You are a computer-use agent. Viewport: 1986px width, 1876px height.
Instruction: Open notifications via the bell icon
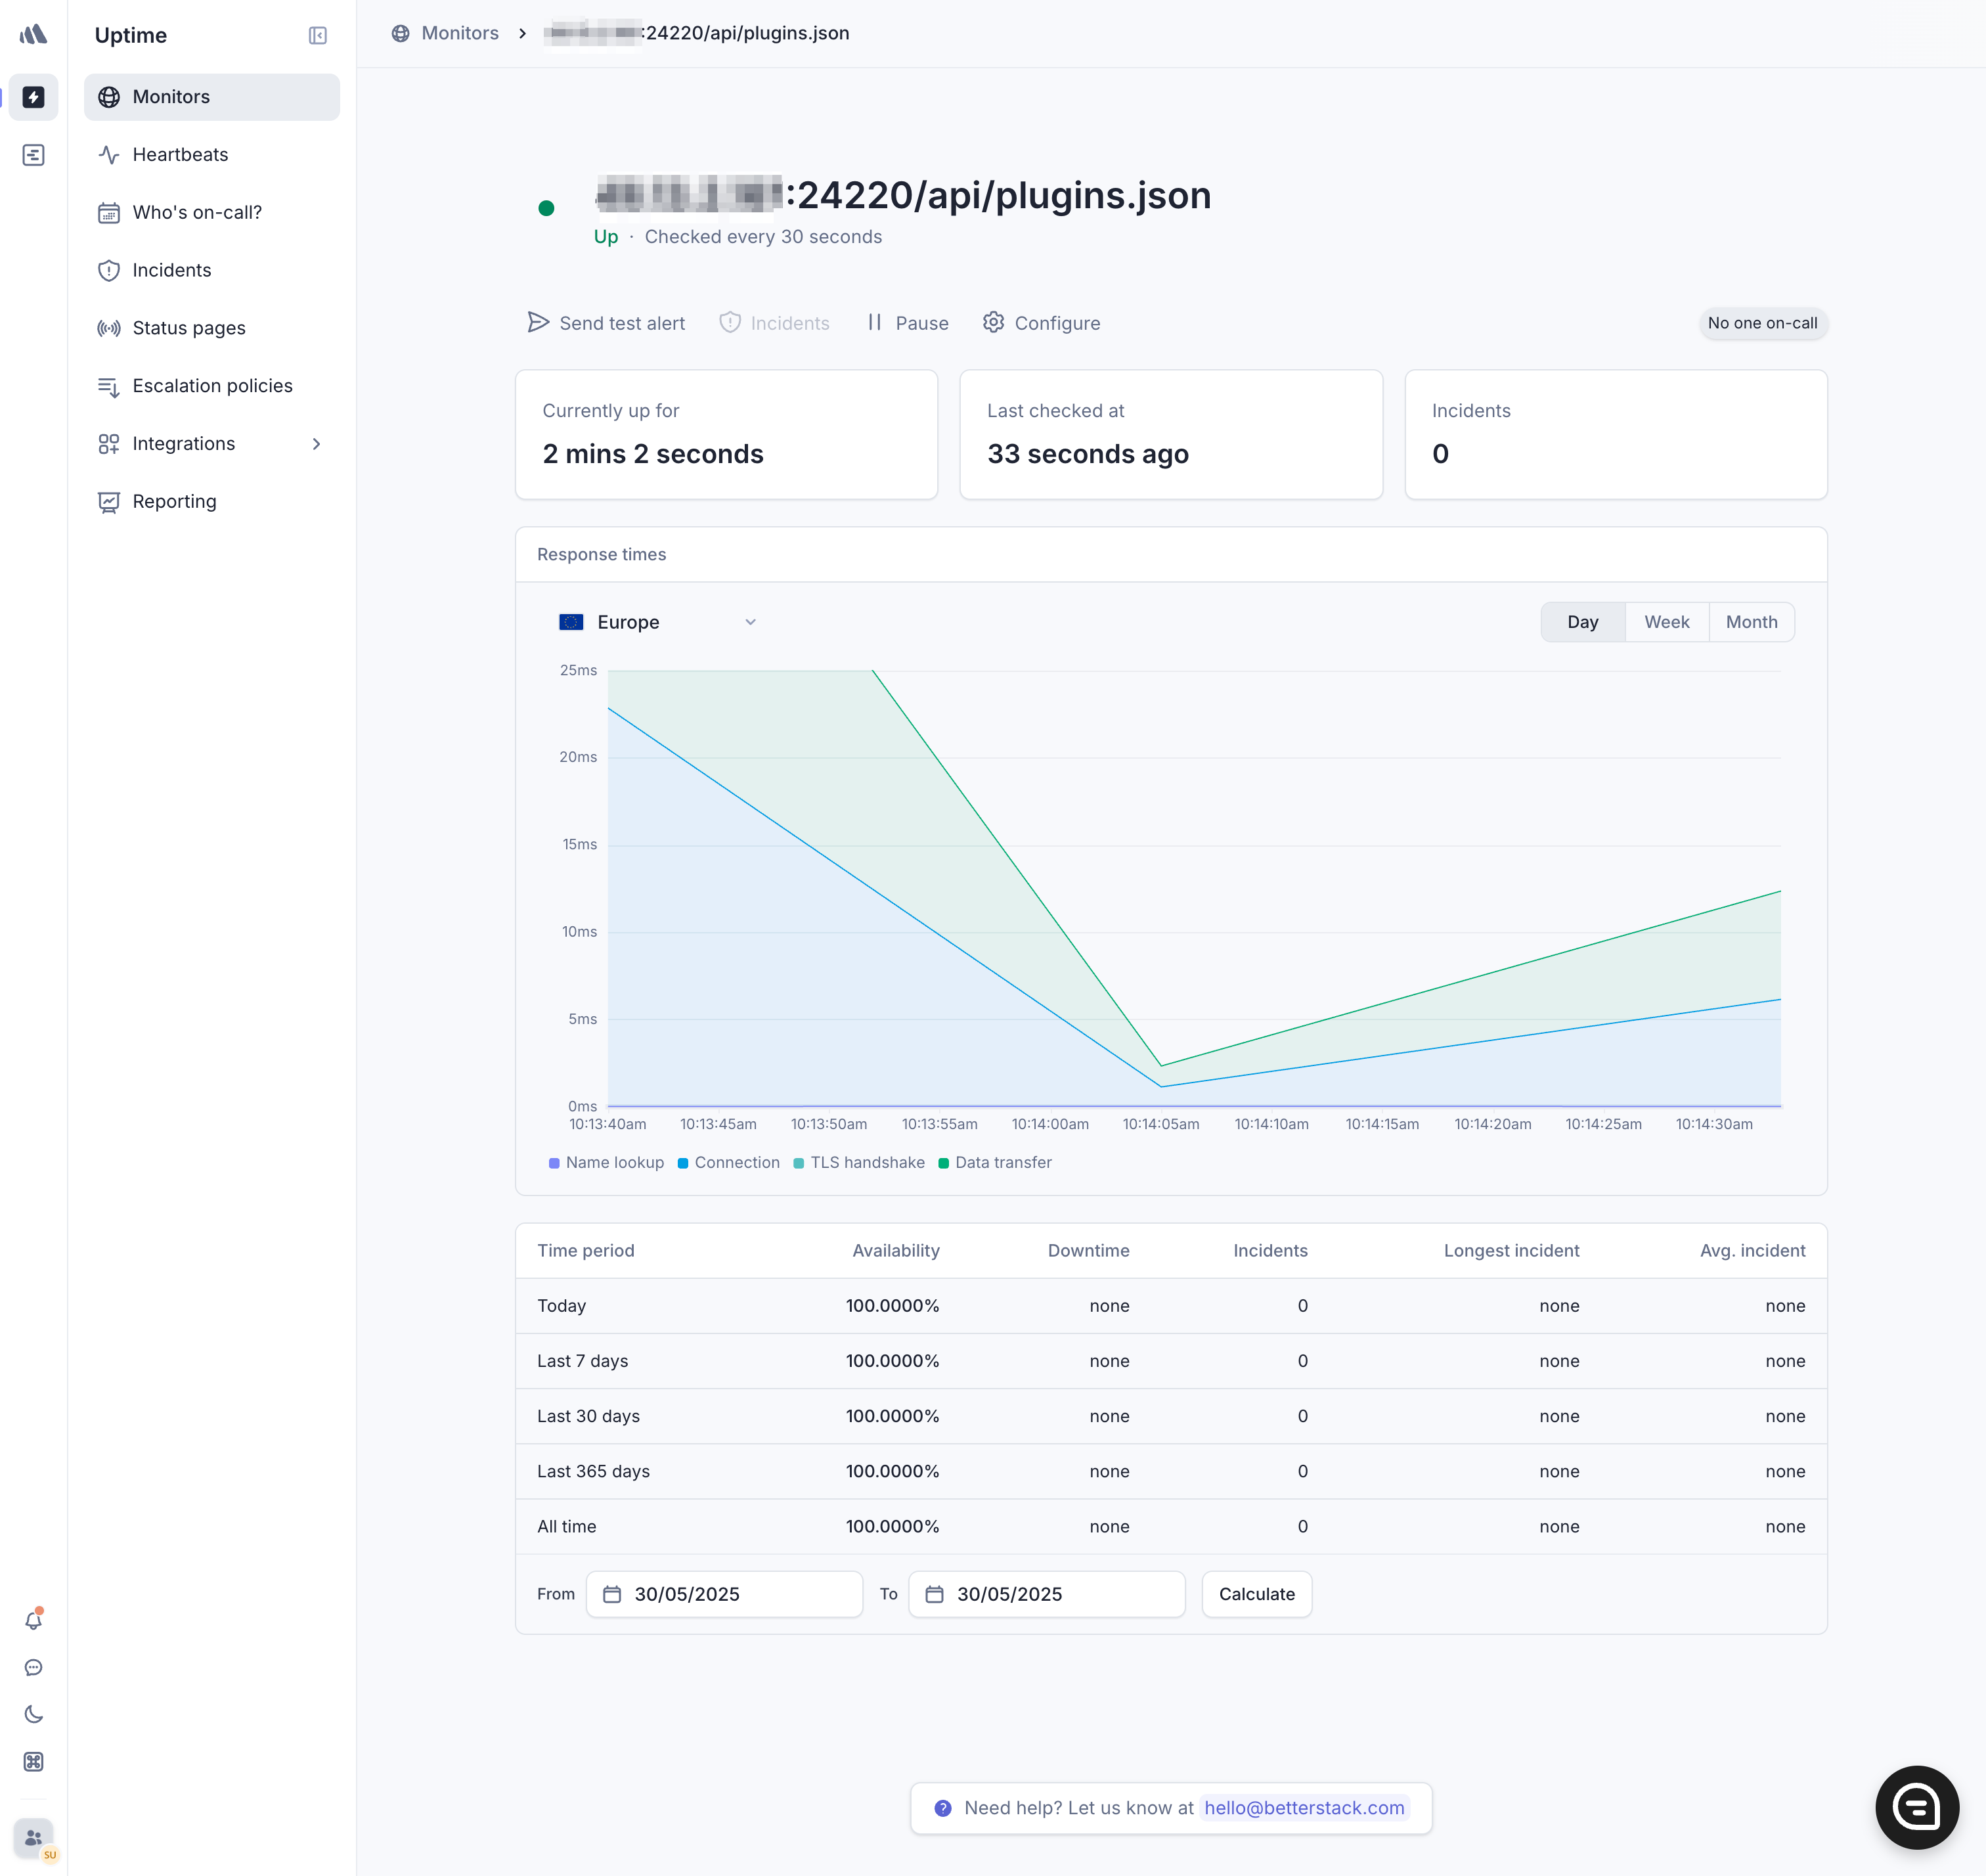coord(33,1620)
